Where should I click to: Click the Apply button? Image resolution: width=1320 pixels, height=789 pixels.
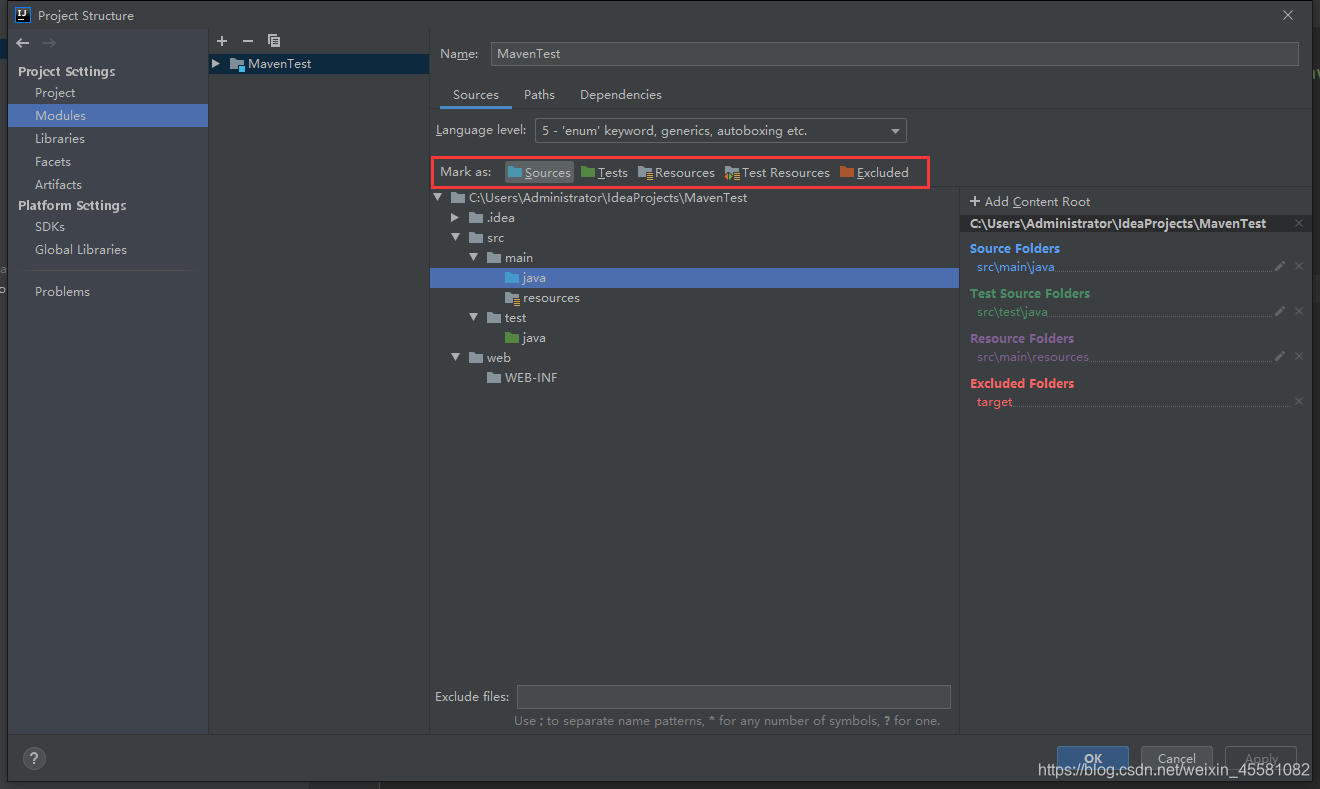click(x=1261, y=758)
